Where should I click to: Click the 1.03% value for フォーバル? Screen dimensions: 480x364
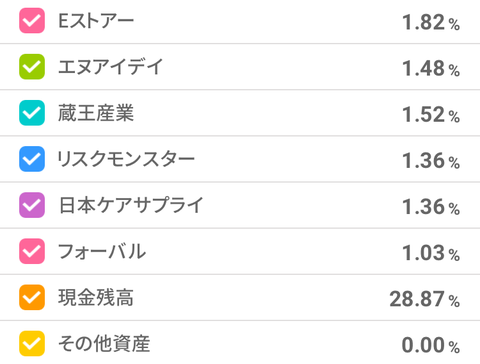pos(431,253)
